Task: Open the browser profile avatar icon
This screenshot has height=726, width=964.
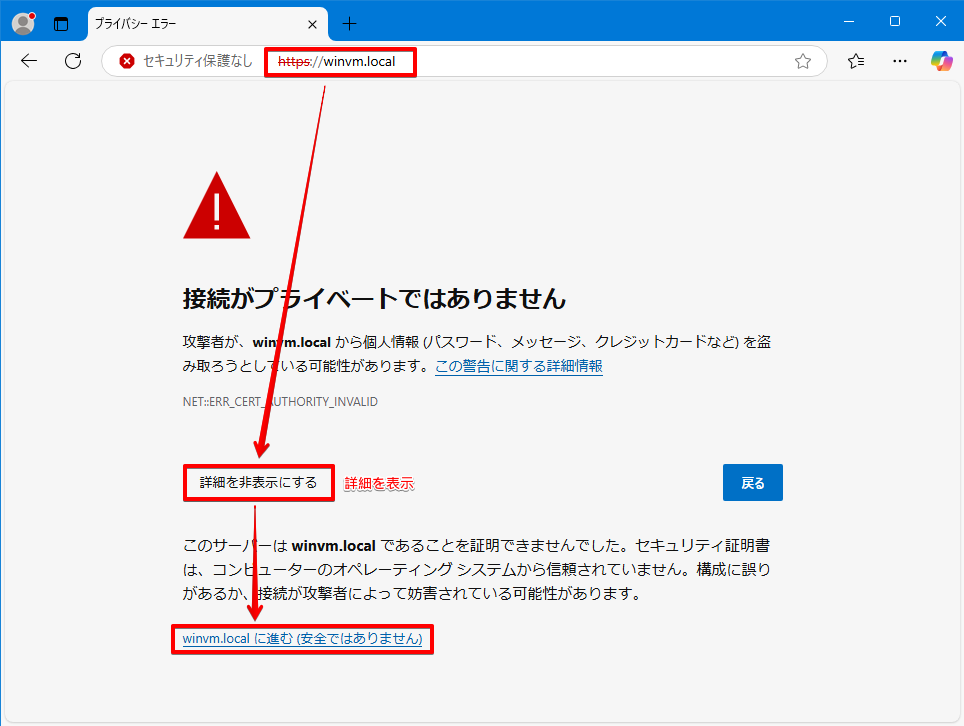Action: 23,23
